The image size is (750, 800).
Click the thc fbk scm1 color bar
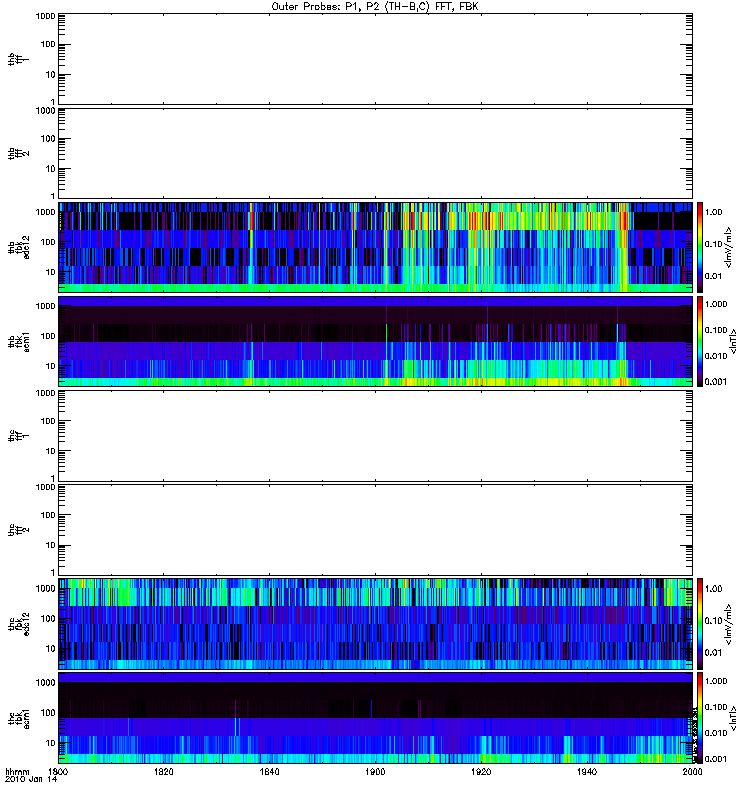pos(700,718)
